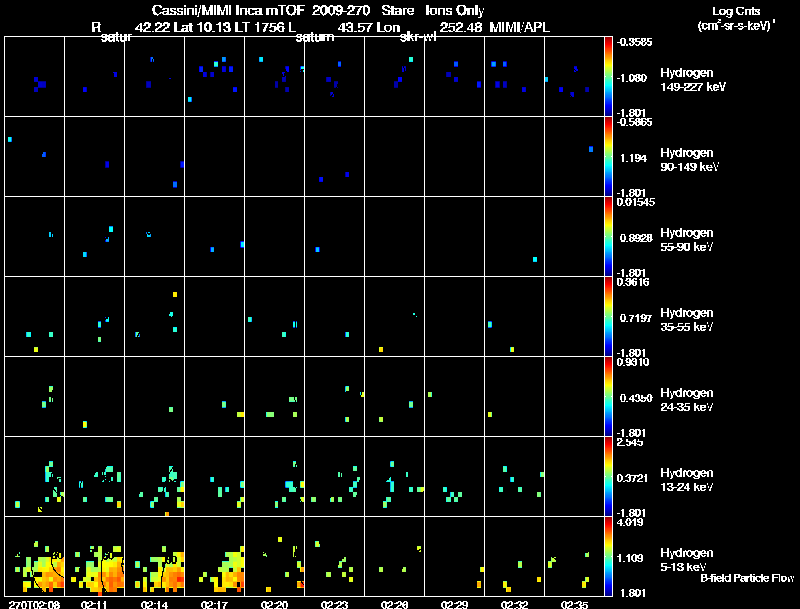The height and width of the screenshot is (609, 800).
Task: Click the 'MIMI/APL' text in header
Action: tap(519, 27)
